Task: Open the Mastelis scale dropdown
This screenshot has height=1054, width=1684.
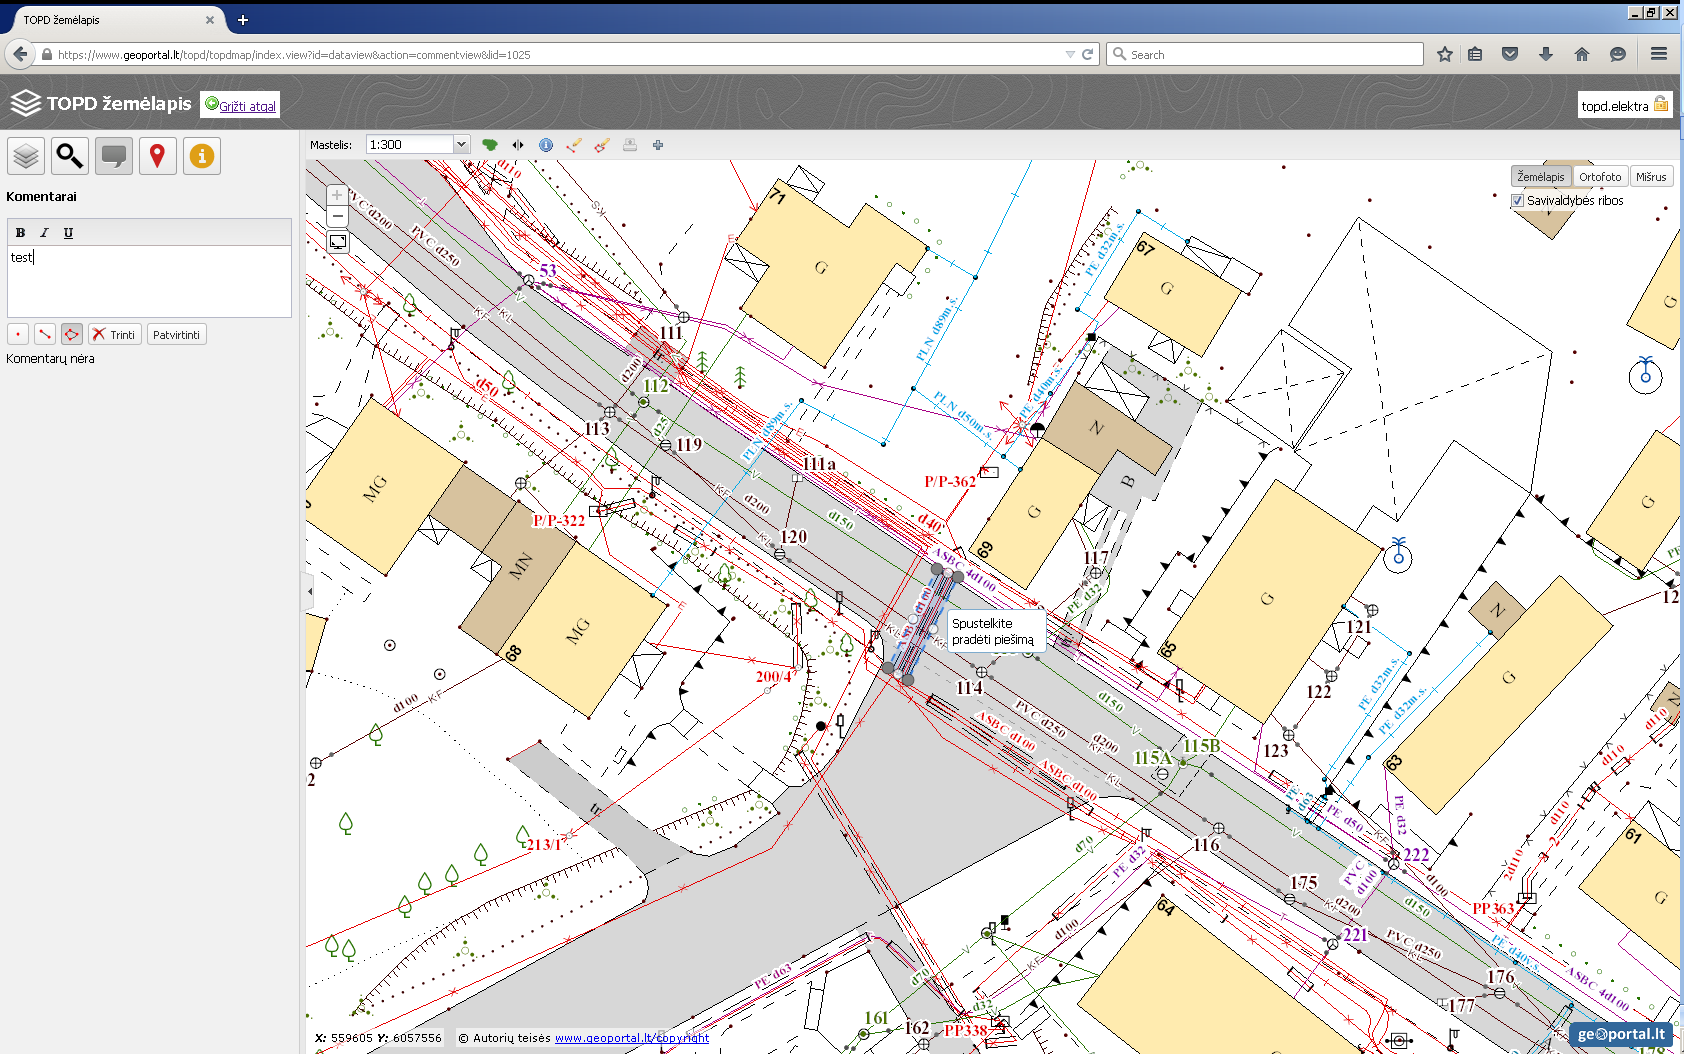Action: pos(461,145)
